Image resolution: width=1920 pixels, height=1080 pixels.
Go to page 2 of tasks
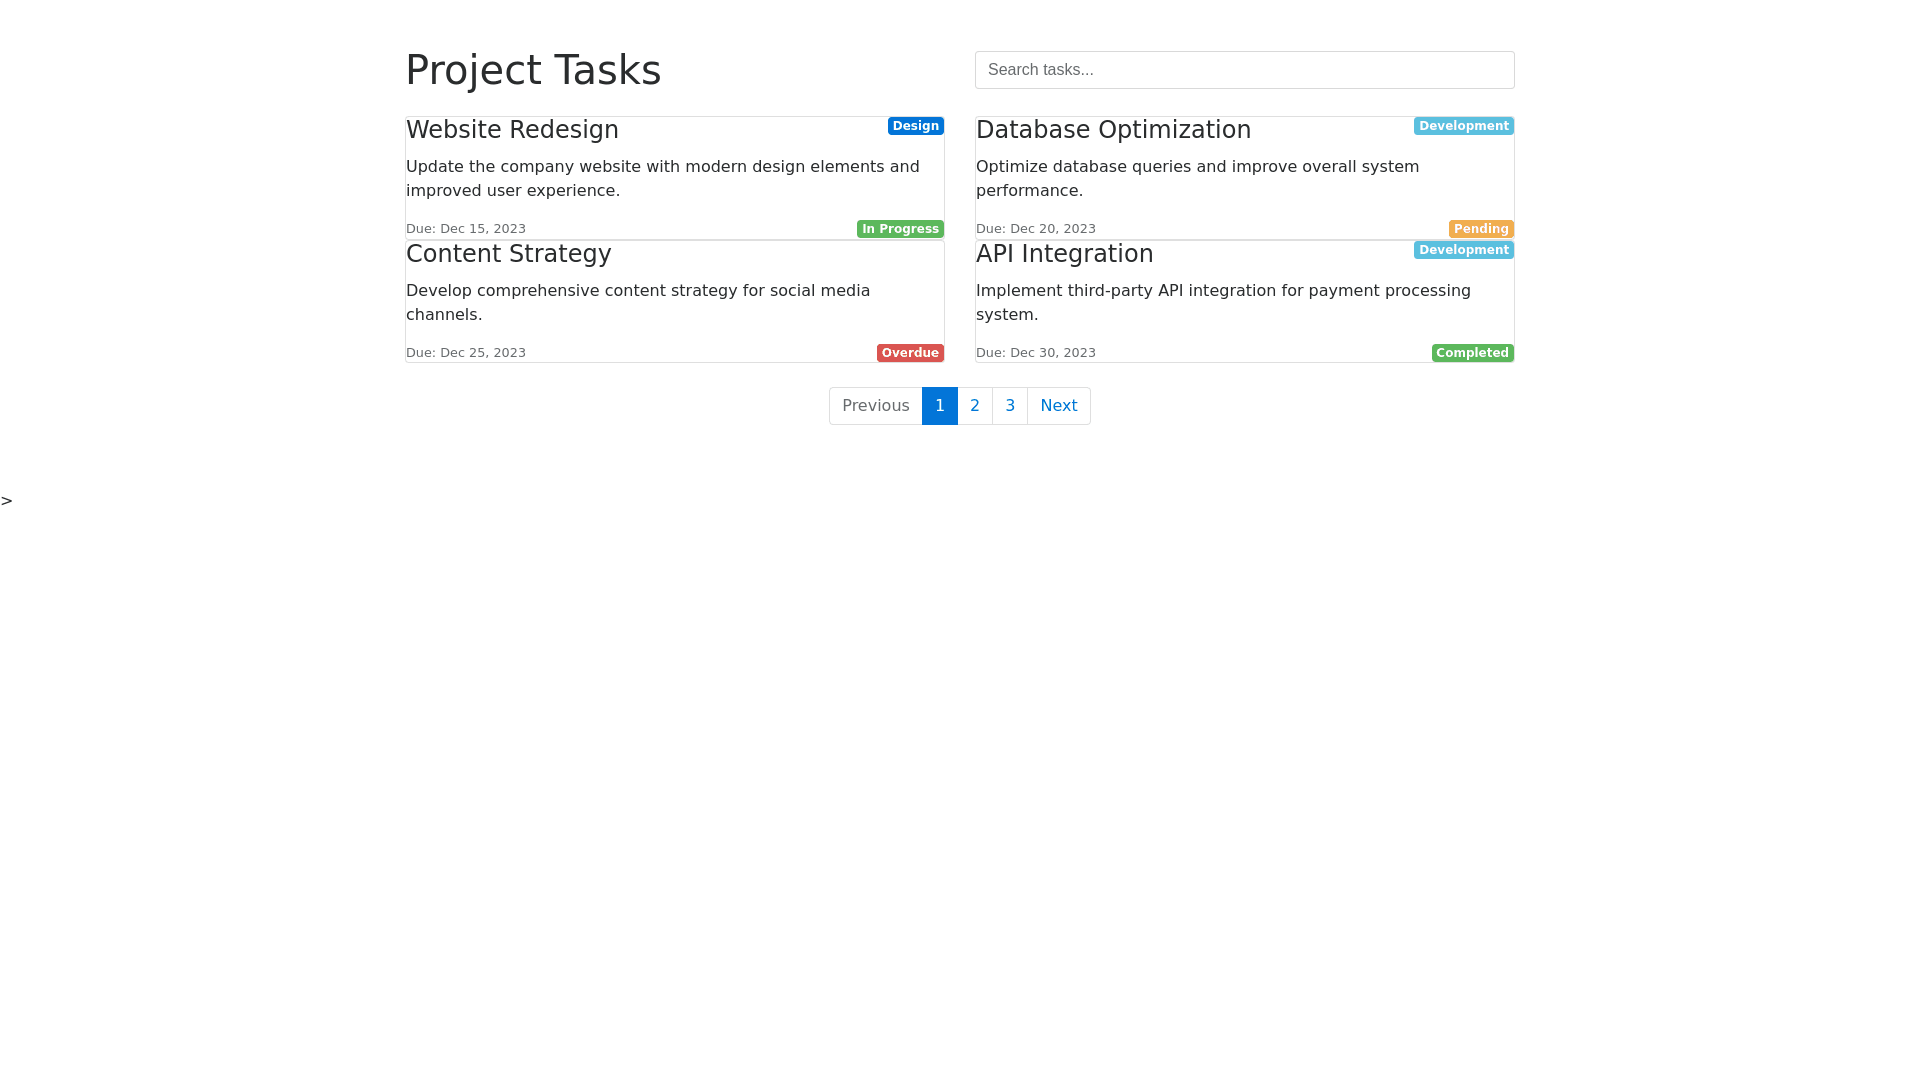(x=975, y=406)
